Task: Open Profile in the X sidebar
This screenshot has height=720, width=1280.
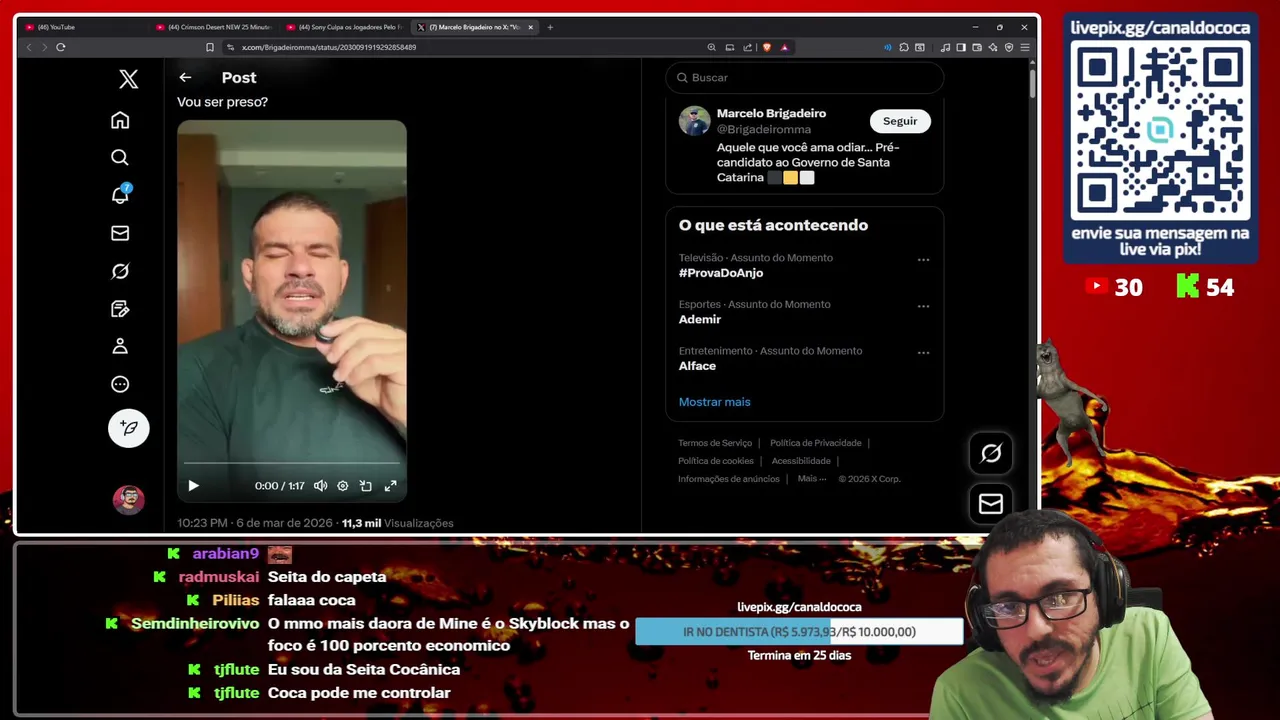Action: point(120,346)
